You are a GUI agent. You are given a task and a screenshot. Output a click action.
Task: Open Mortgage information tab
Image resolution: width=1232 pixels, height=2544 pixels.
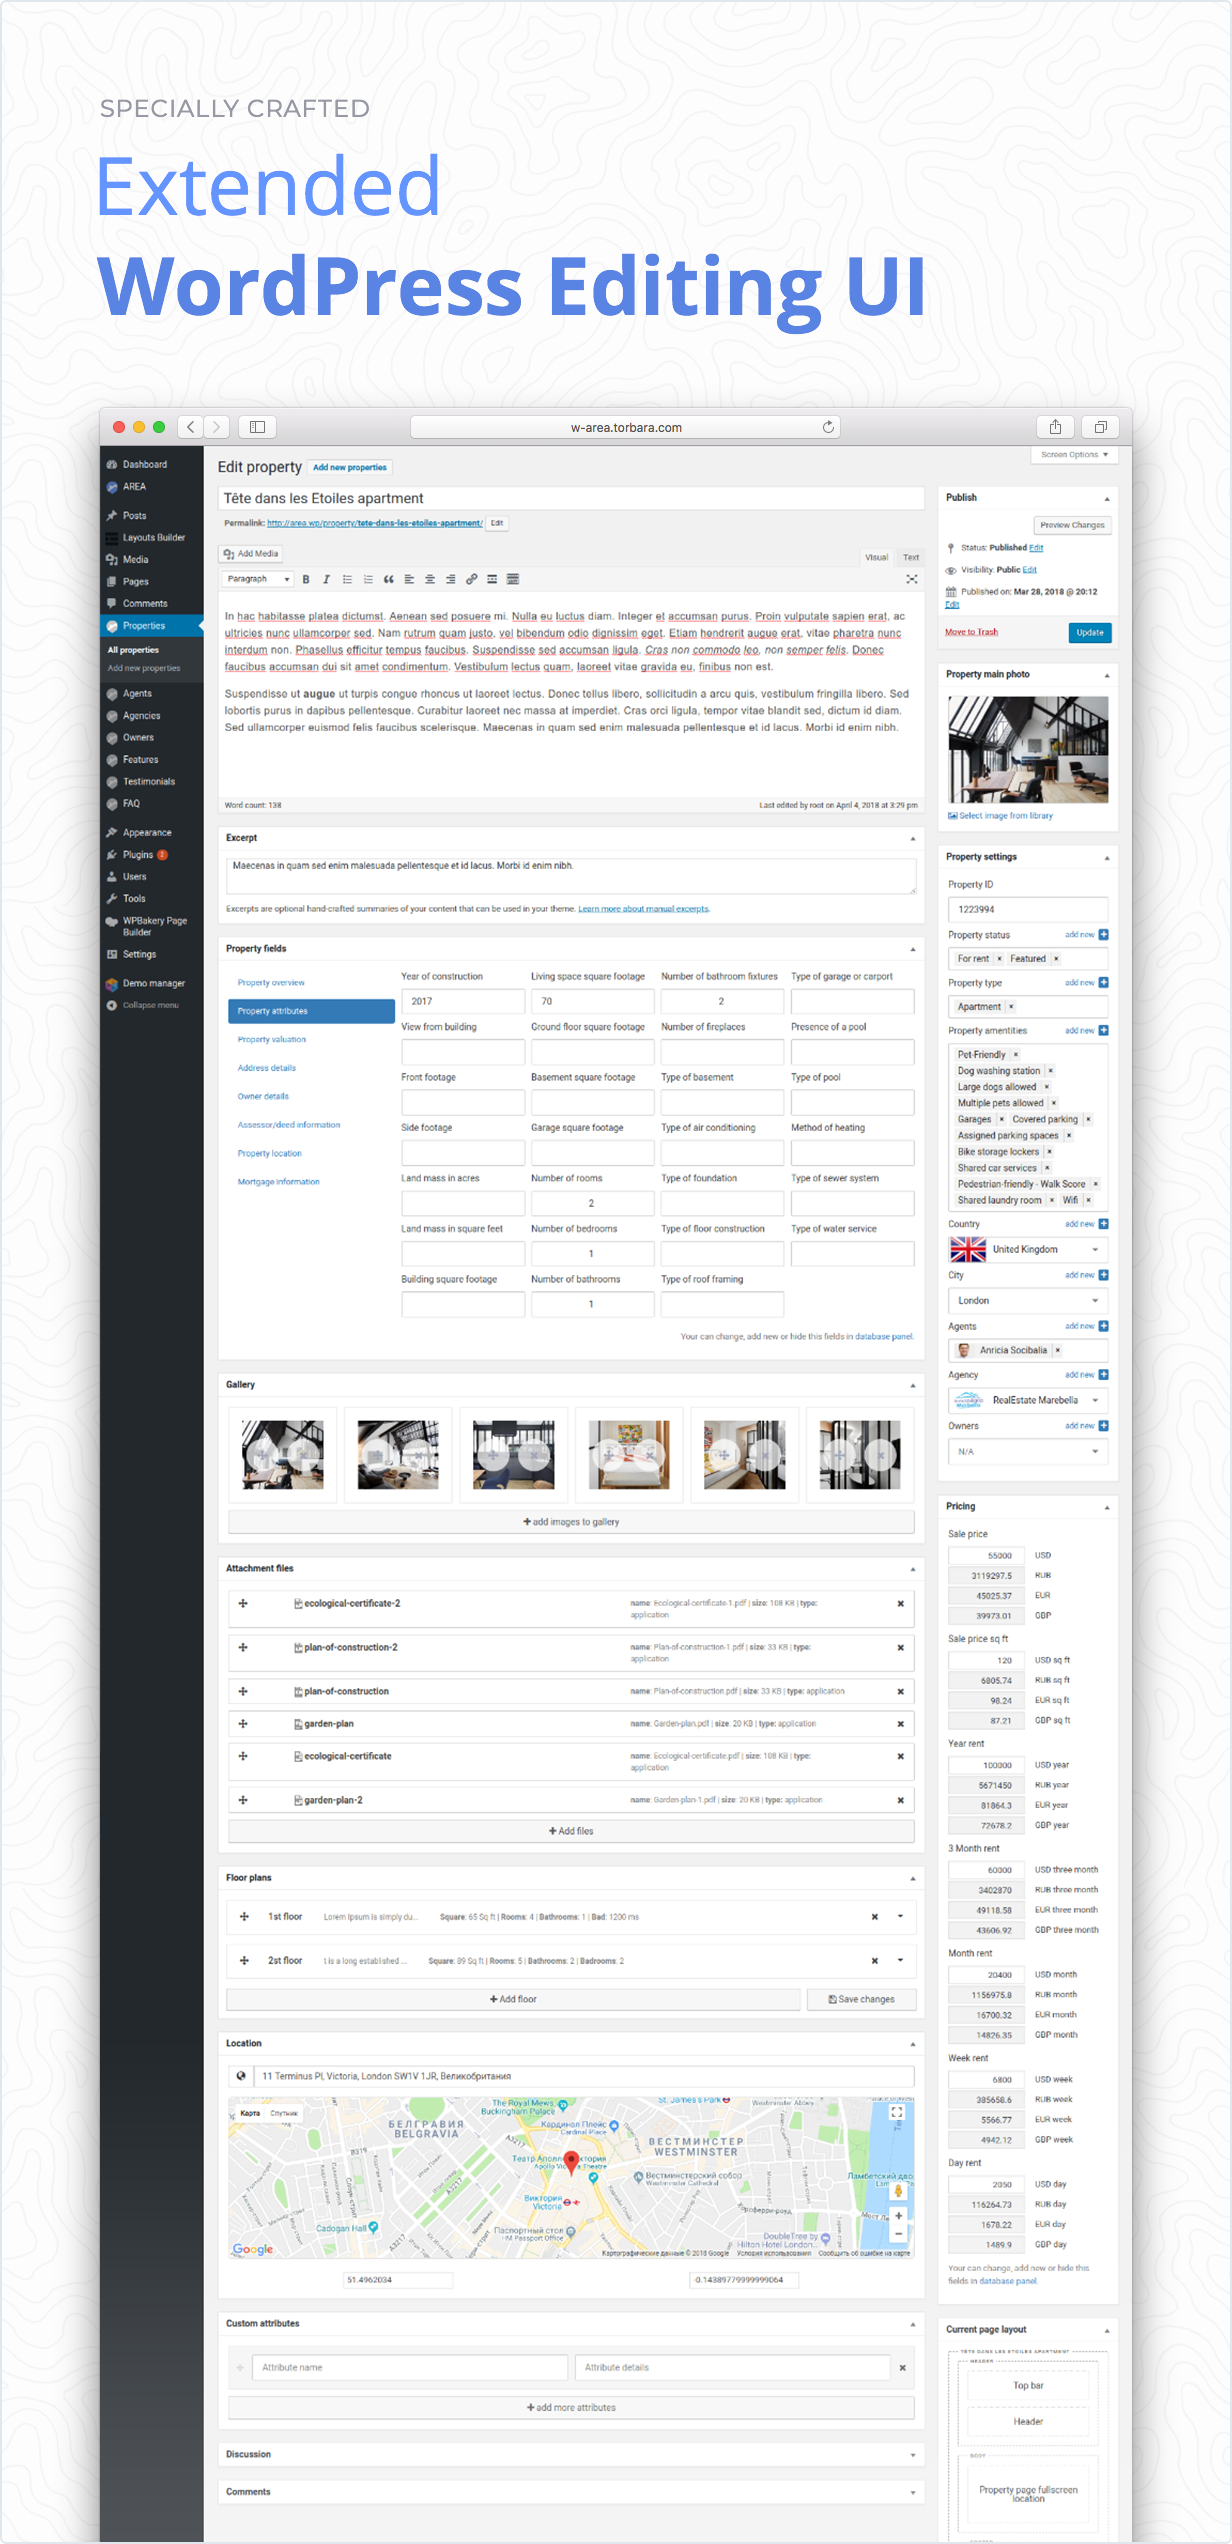click(x=279, y=1182)
